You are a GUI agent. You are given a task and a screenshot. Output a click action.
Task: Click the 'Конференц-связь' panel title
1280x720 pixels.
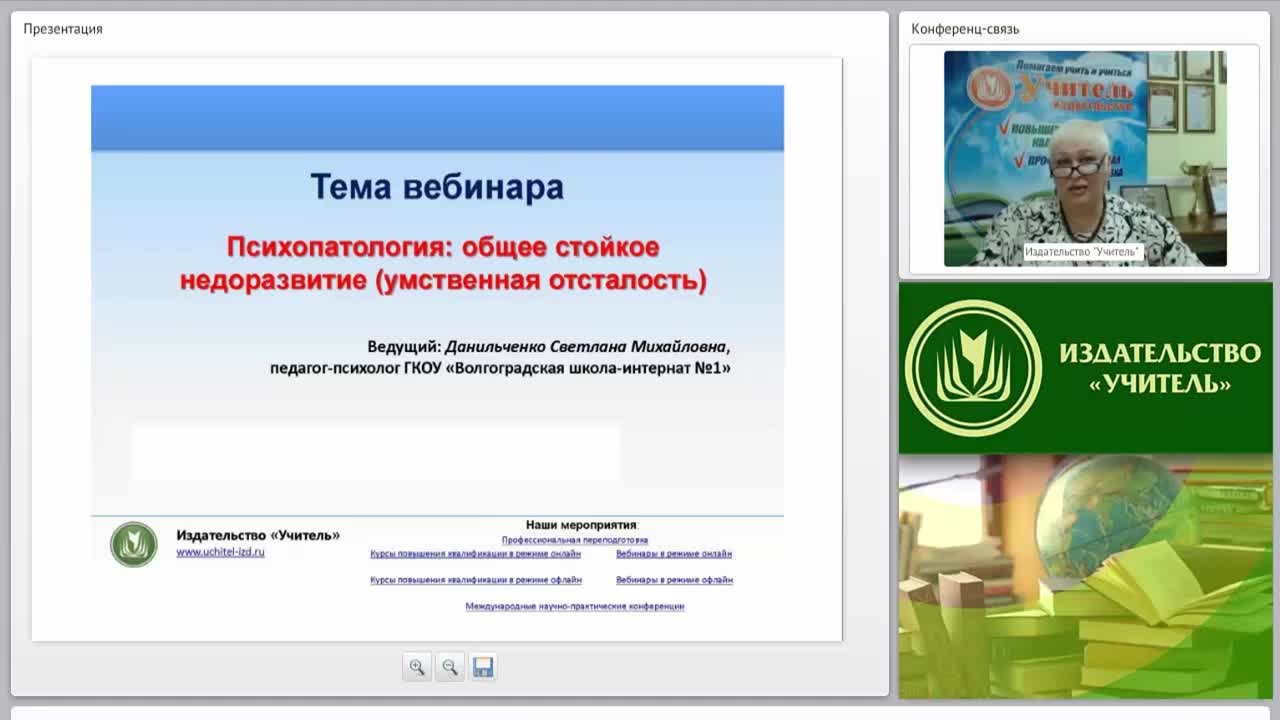[x=965, y=29]
